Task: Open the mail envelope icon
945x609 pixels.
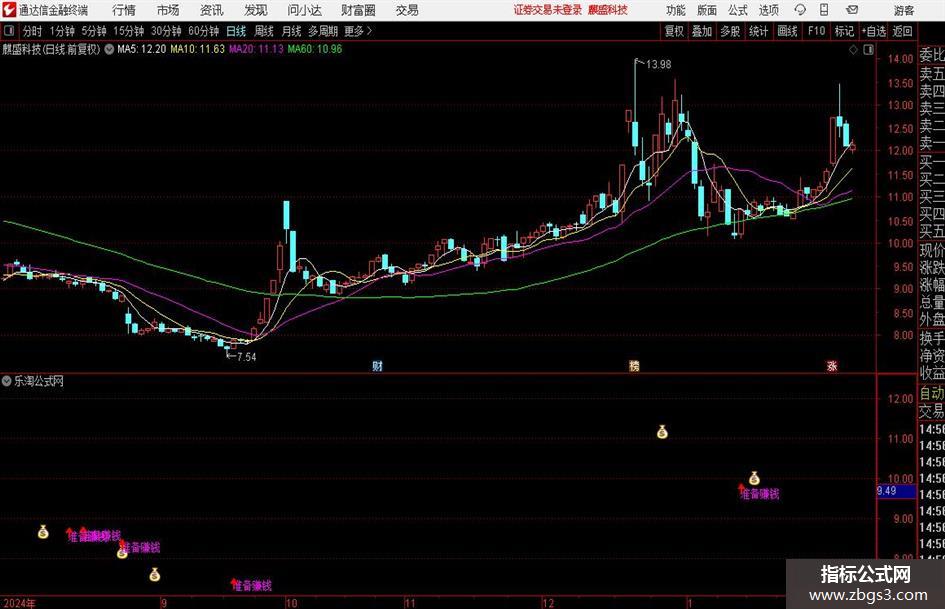Action: pos(852,10)
